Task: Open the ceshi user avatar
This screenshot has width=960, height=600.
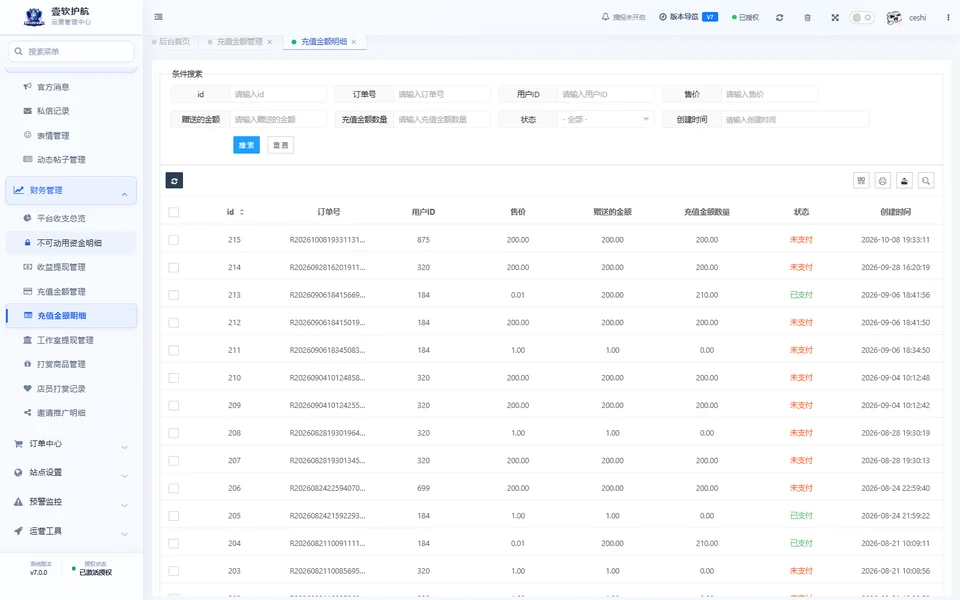Action: click(894, 18)
